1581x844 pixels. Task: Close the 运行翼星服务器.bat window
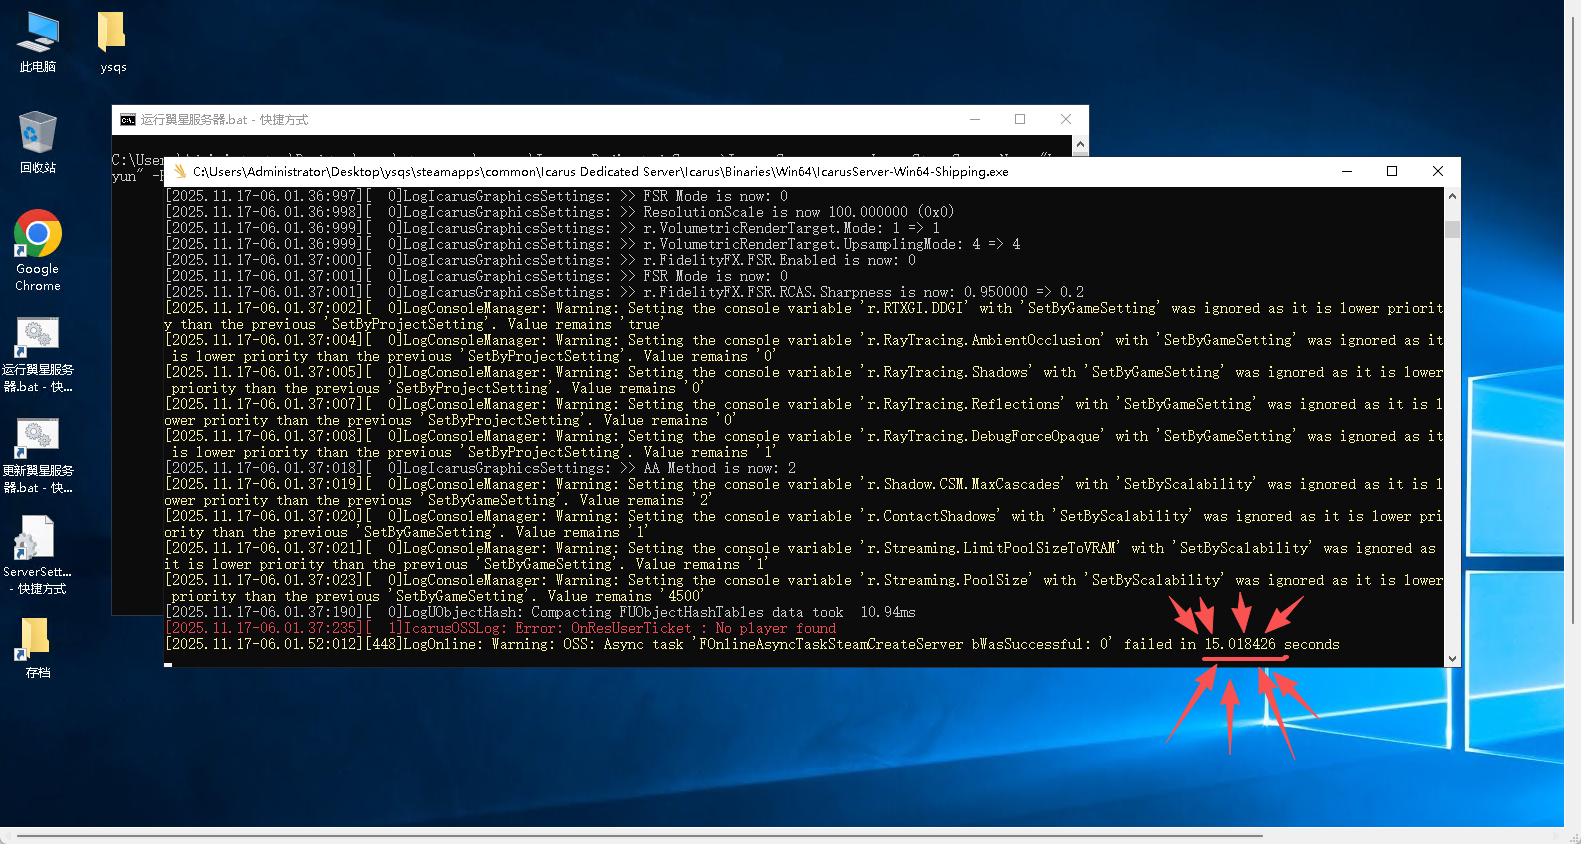coord(1066,119)
